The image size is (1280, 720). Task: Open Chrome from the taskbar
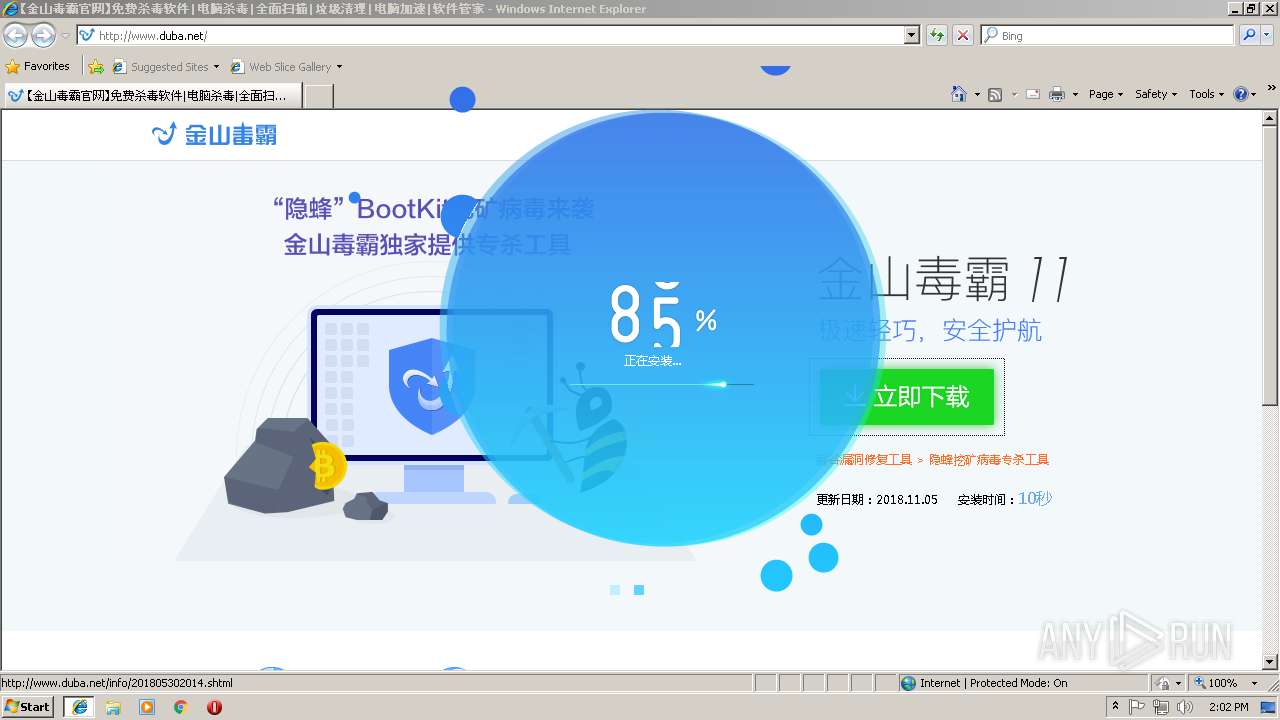pyautogui.click(x=181, y=707)
